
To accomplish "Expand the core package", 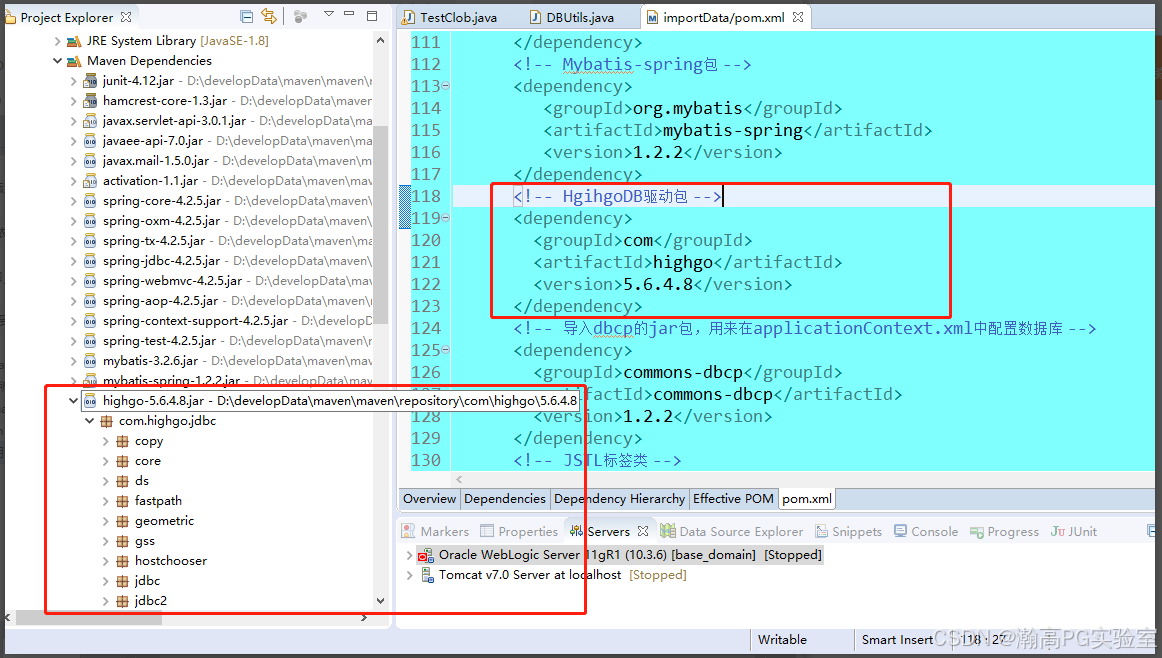I will point(105,461).
